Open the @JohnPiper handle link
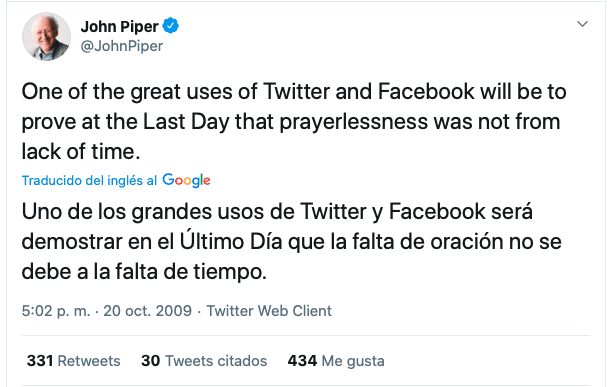Screen dimensions: 612x387 (122, 46)
